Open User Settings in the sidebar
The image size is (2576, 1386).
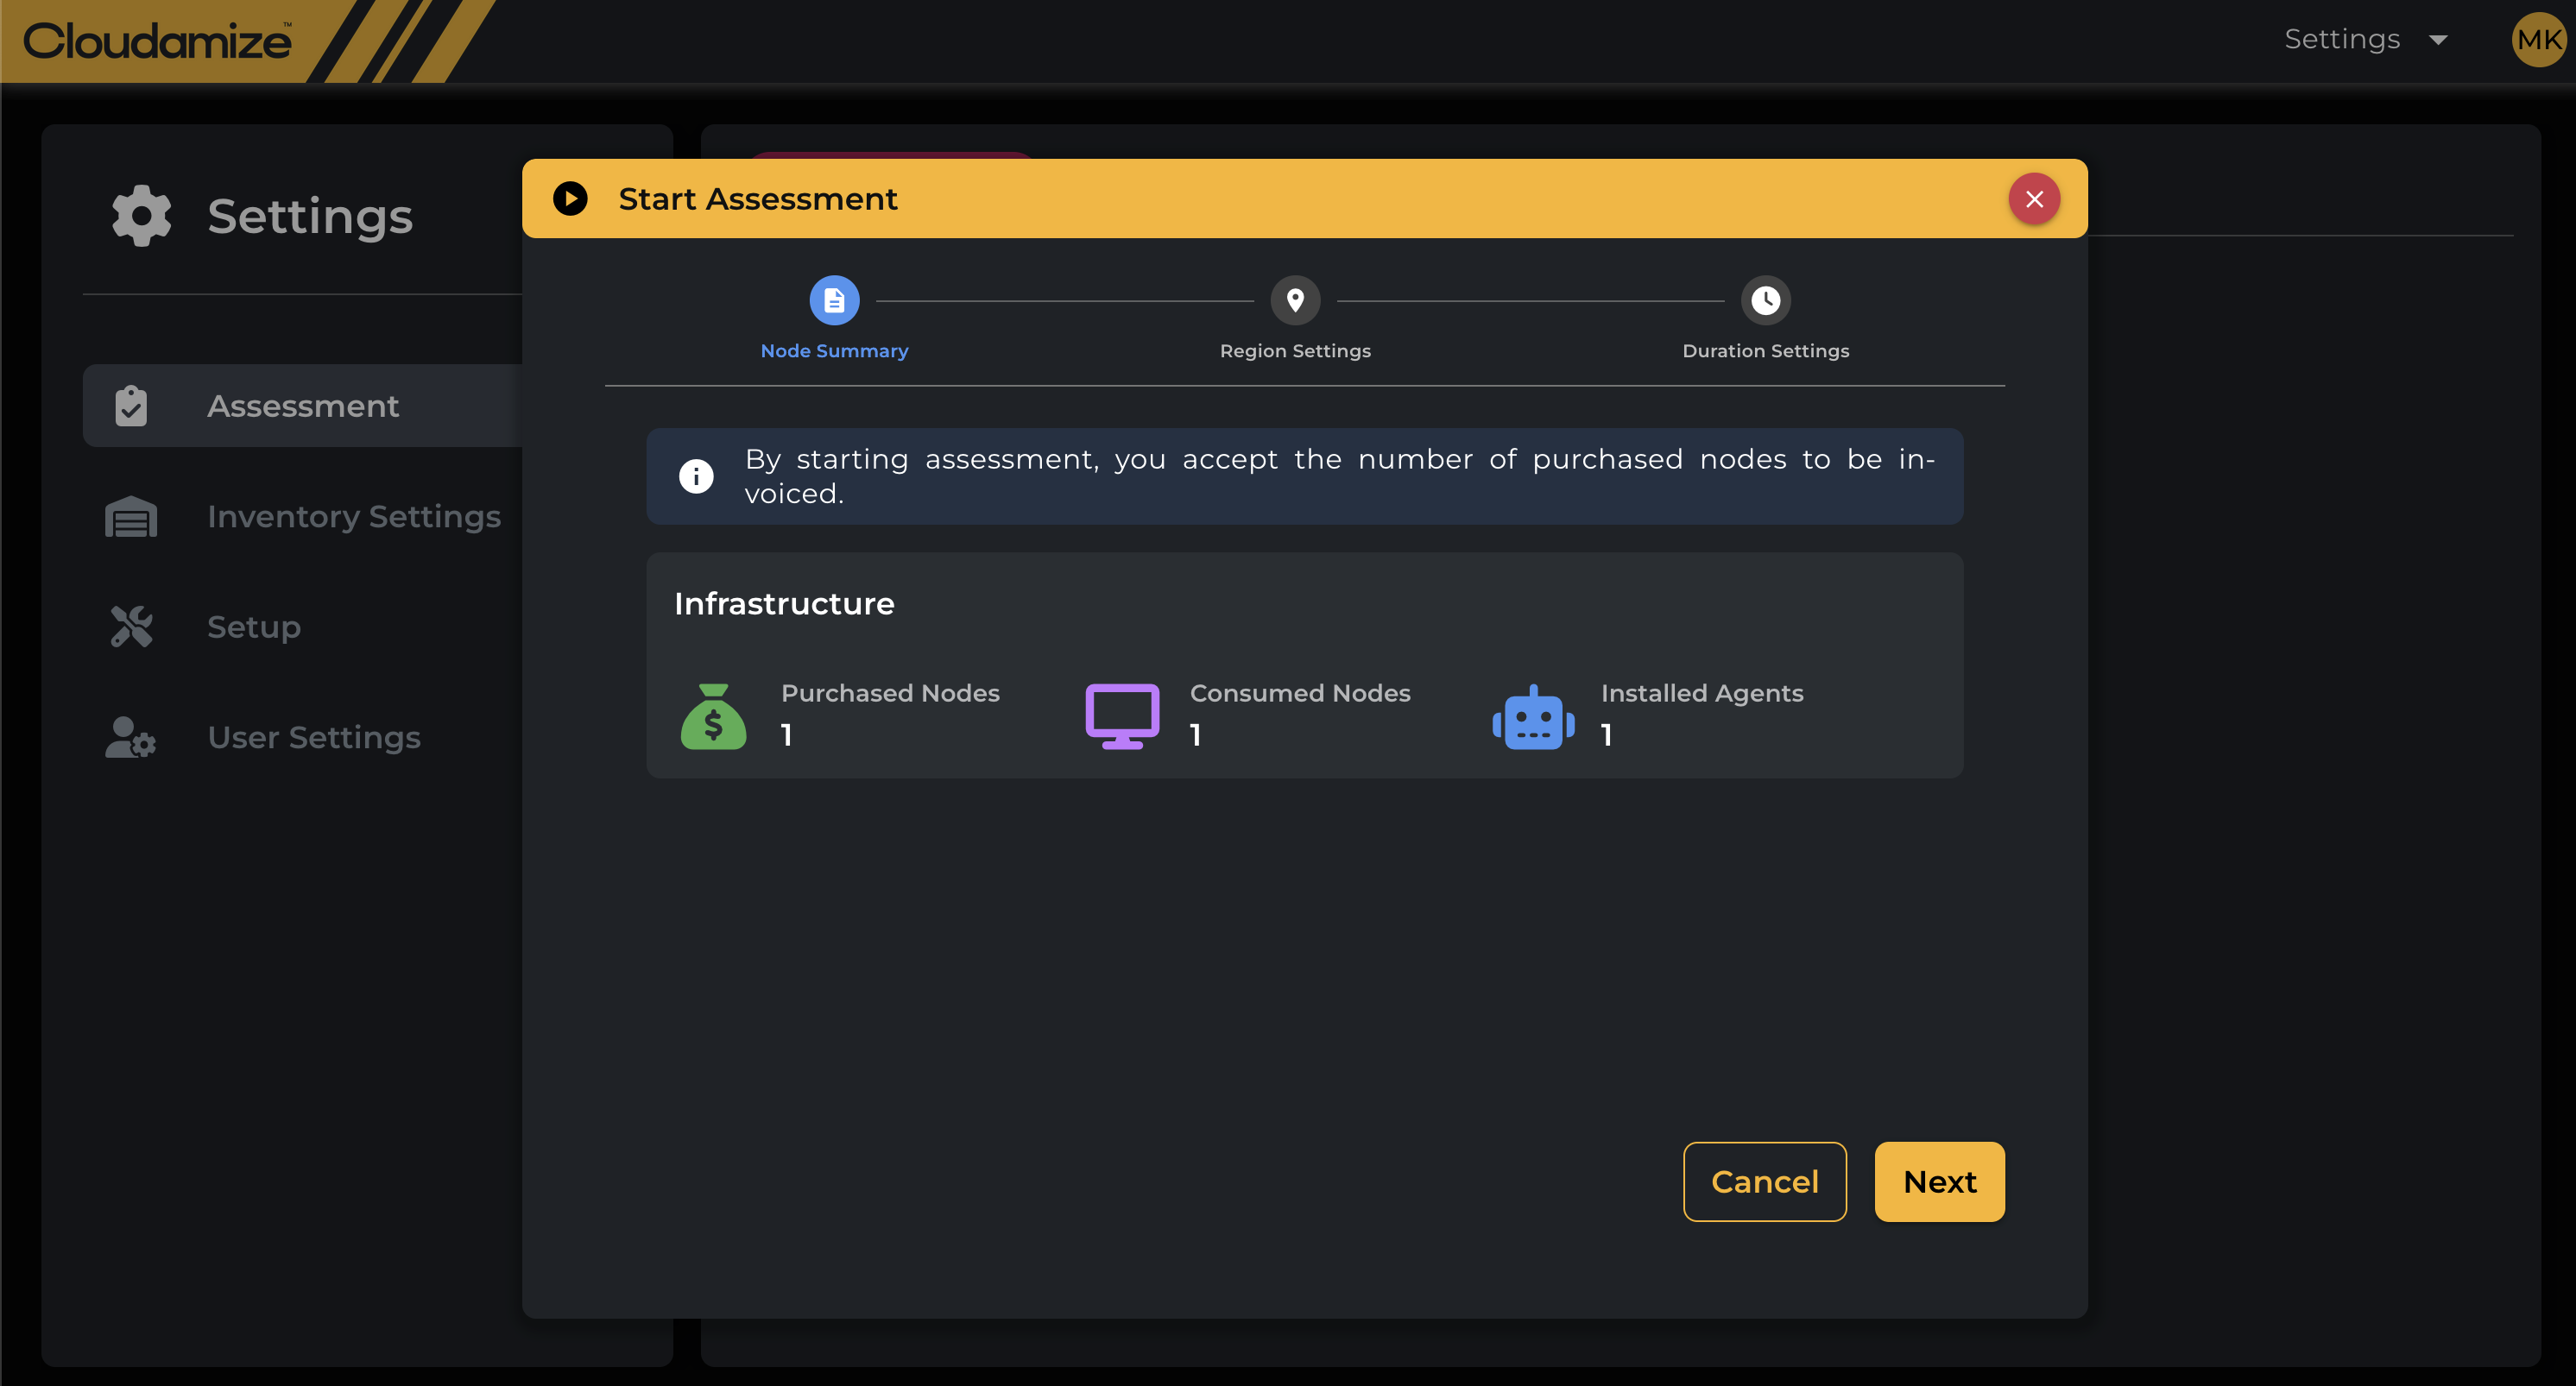313,738
